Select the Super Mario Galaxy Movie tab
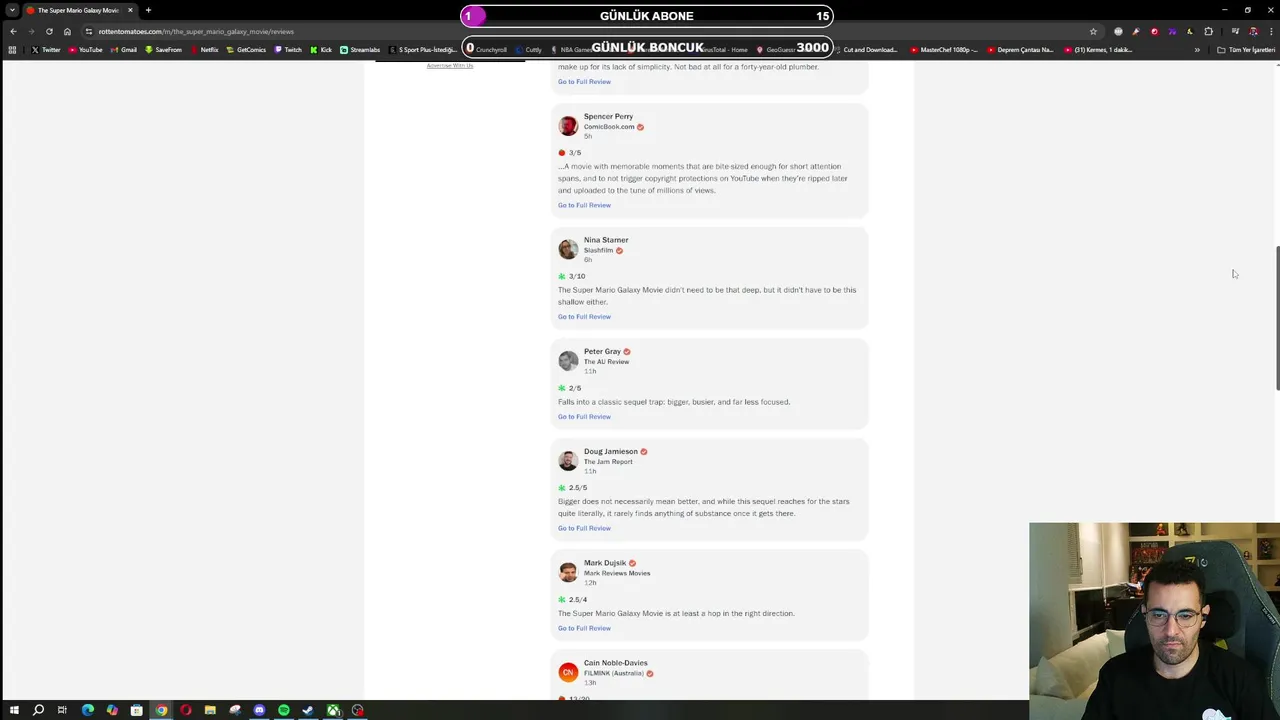 click(78, 10)
